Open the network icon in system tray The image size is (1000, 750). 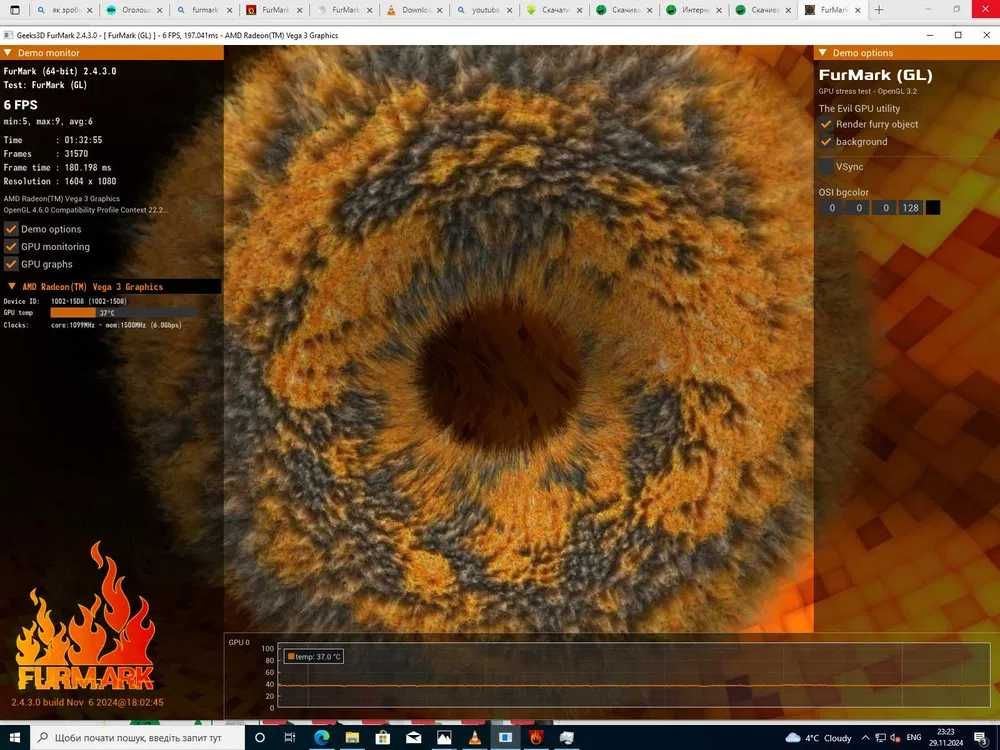[x=881, y=738]
